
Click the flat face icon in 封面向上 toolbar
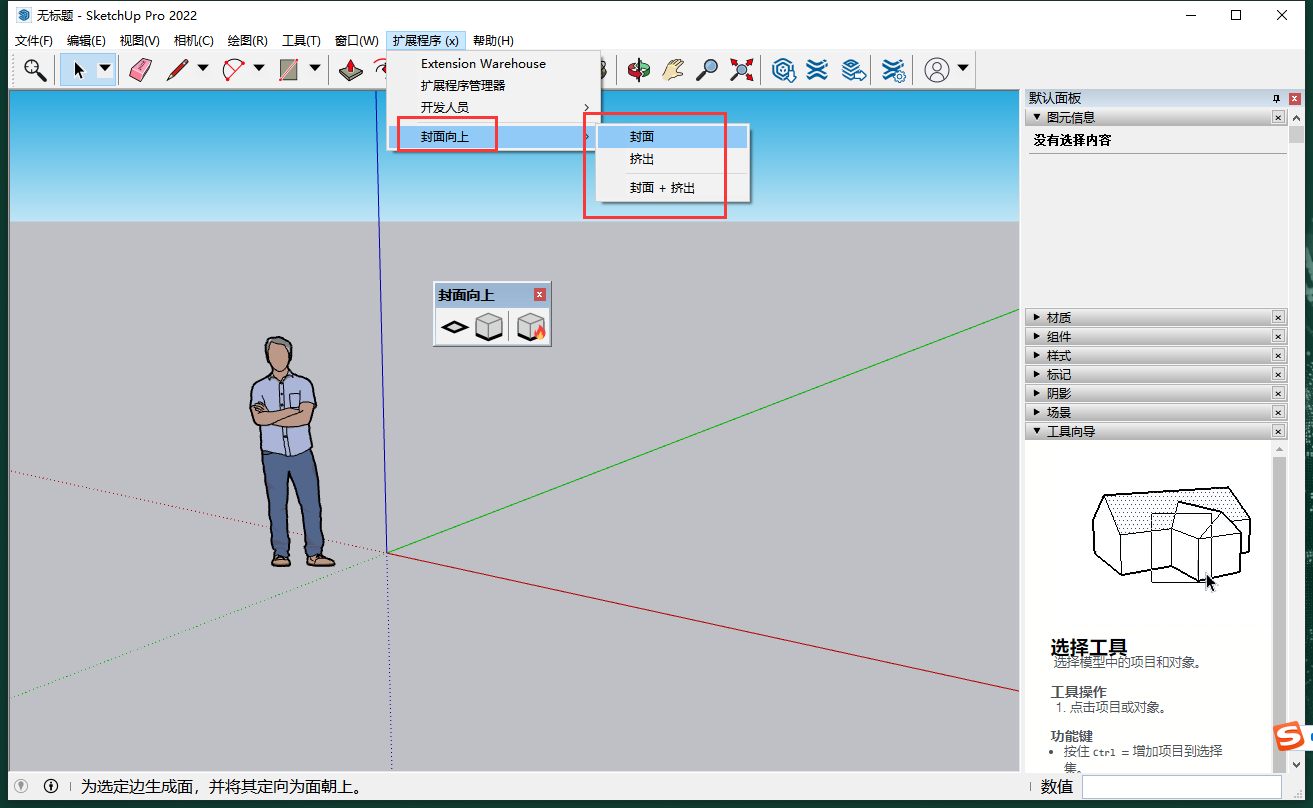[455, 327]
